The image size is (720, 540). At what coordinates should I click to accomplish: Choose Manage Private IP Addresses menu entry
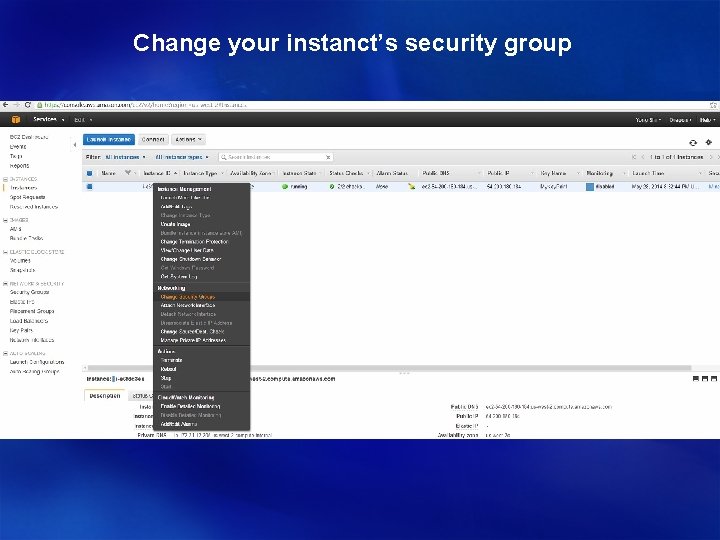click(193, 340)
